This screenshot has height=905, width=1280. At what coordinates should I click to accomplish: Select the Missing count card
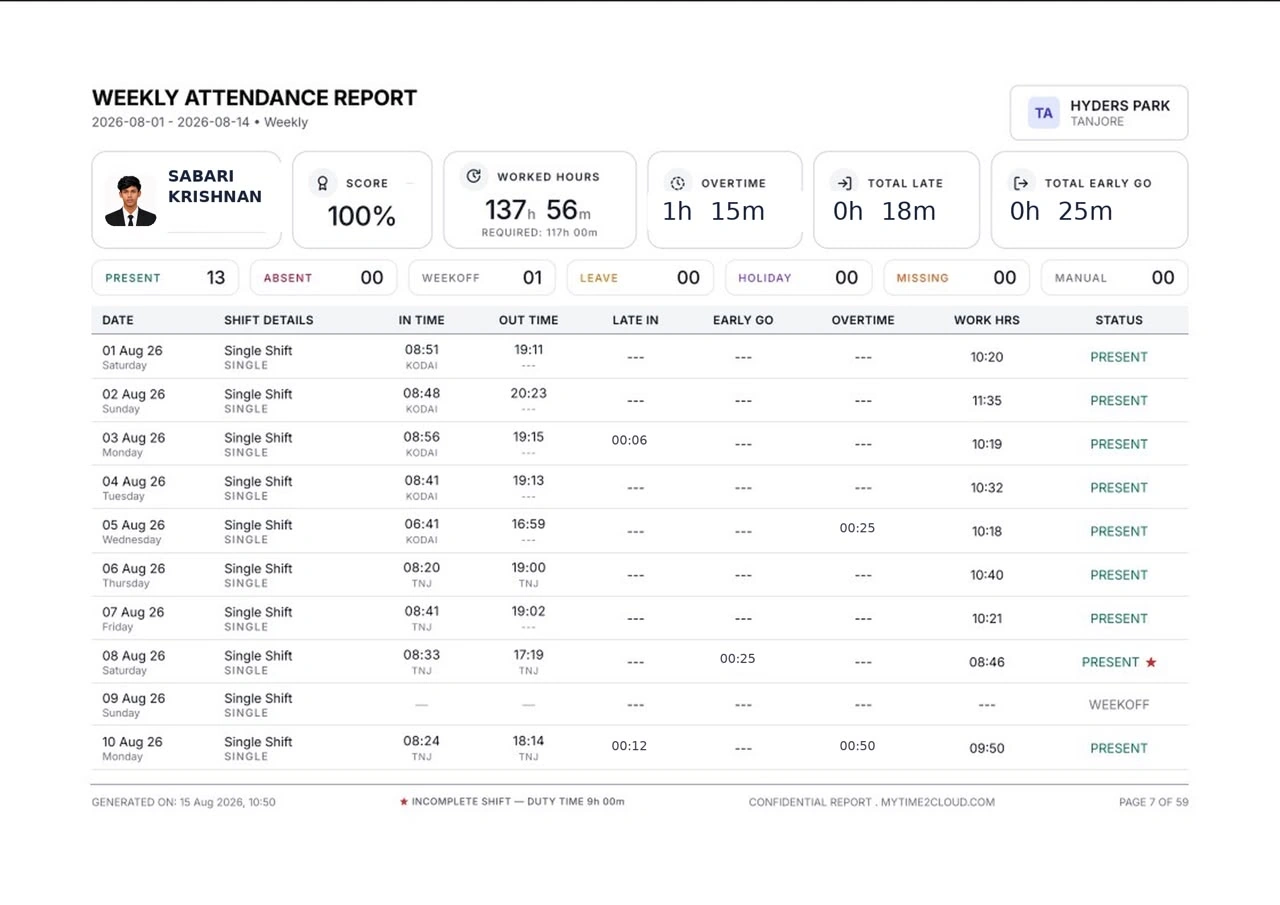(x=957, y=278)
